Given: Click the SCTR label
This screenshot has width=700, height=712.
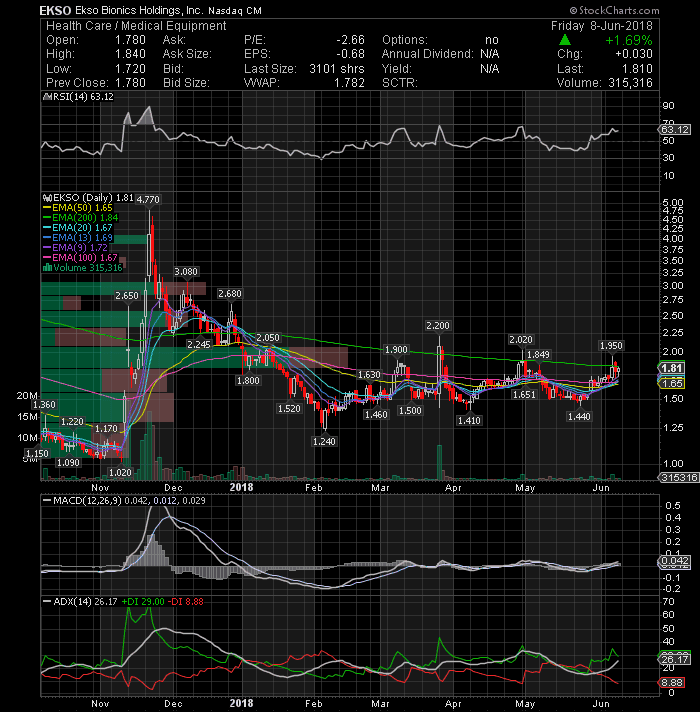Looking at the screenshot, I should [x=400, y=83].
